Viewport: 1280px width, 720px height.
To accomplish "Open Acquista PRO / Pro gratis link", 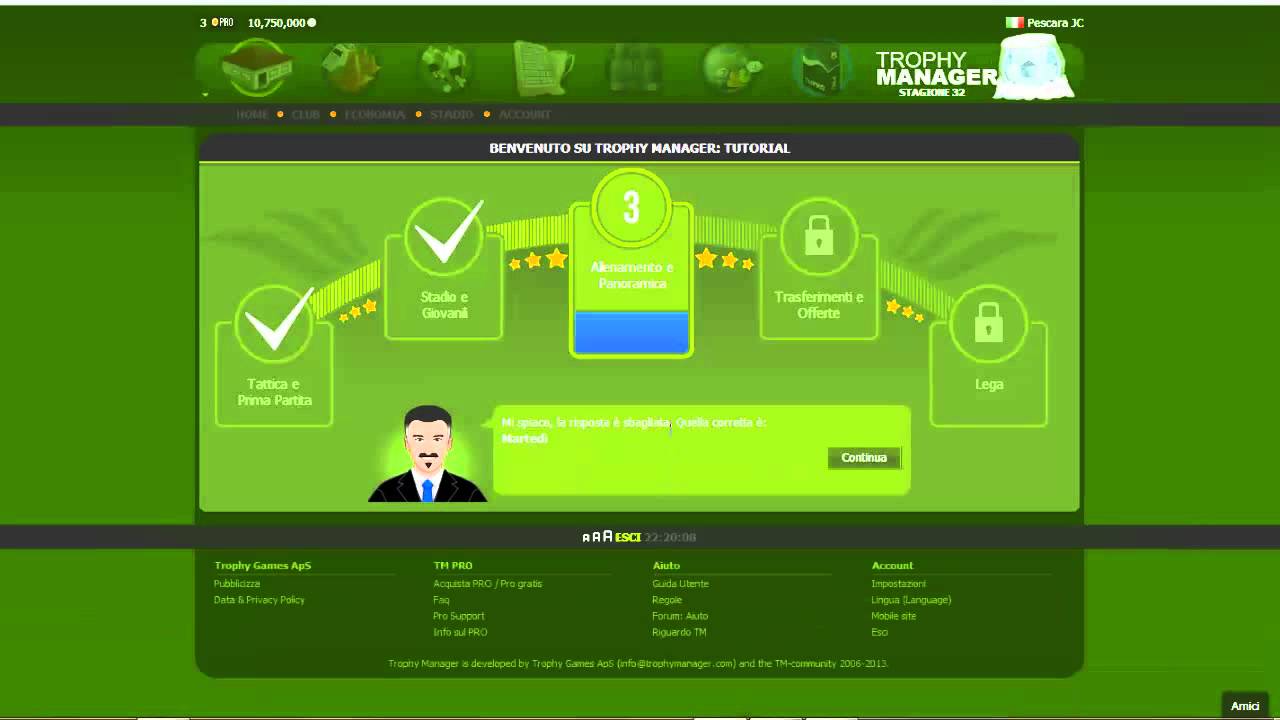I will pos(488,584).
